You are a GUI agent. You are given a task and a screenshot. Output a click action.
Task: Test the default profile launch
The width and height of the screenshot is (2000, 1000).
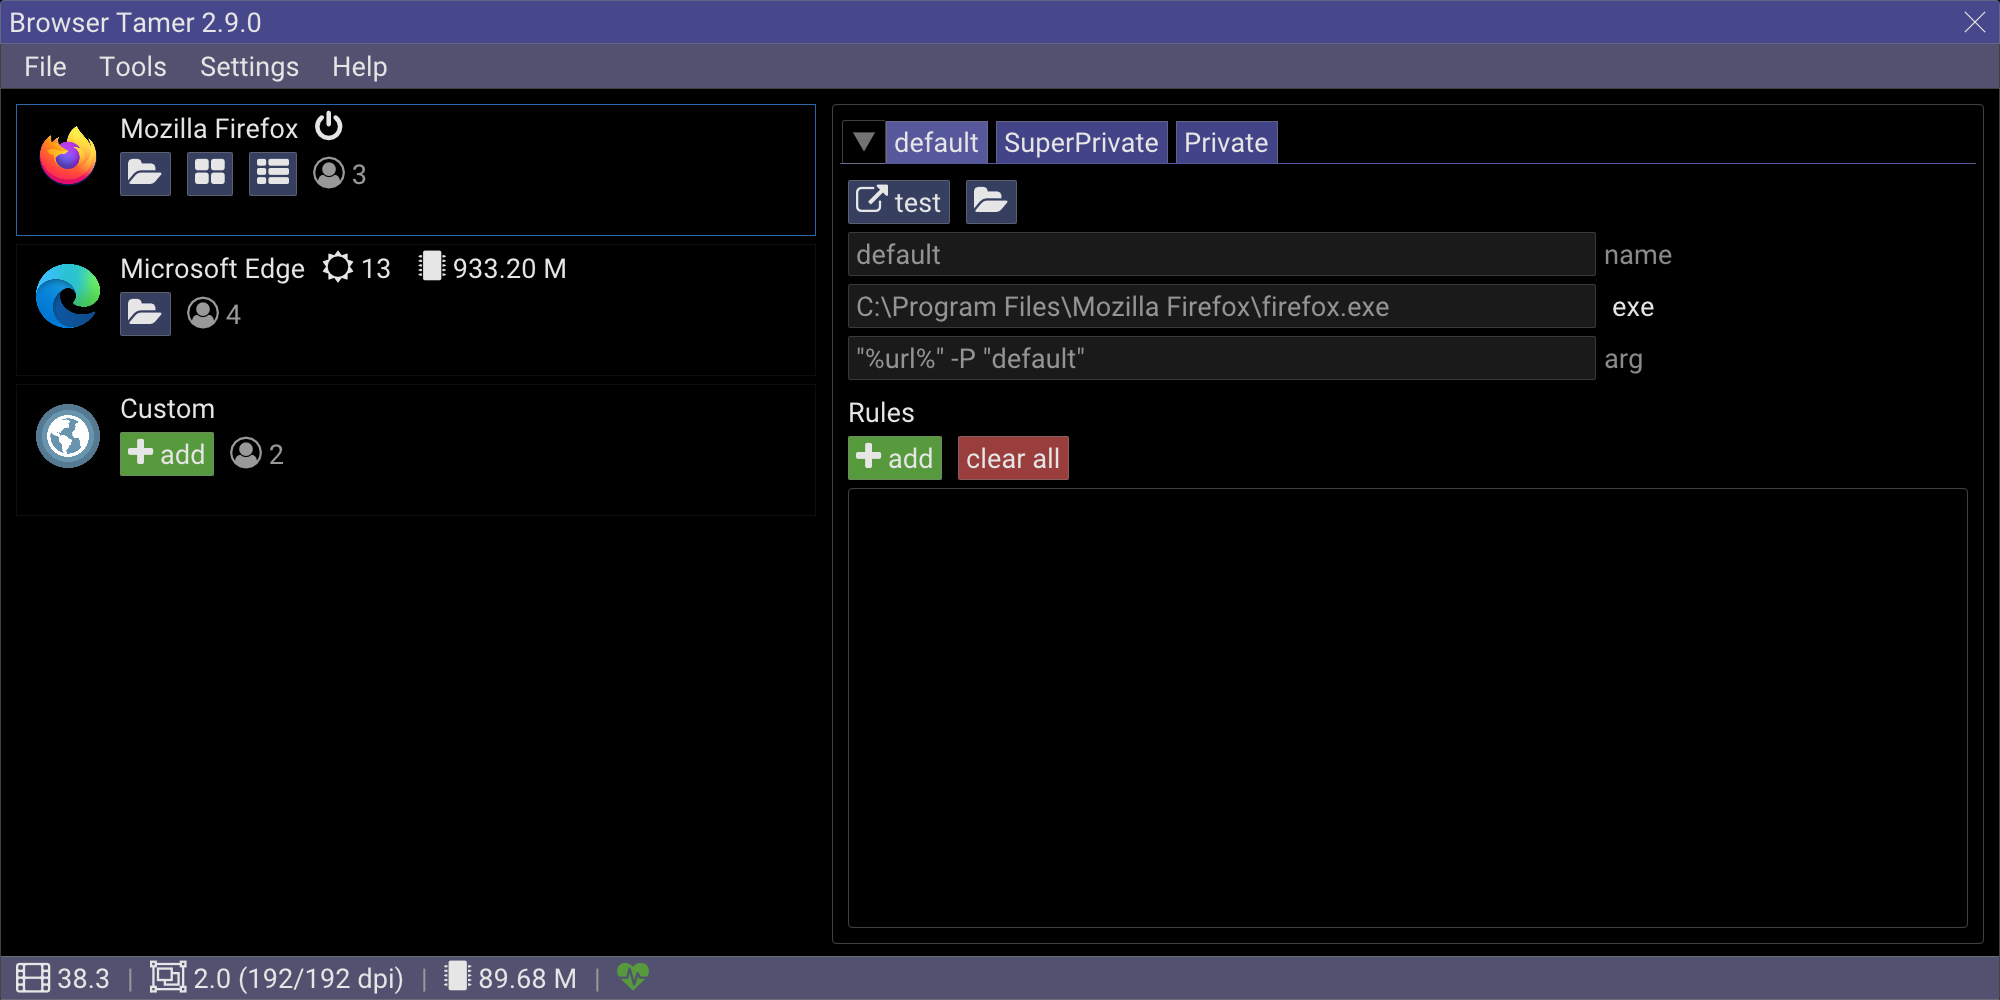(899, 202)
